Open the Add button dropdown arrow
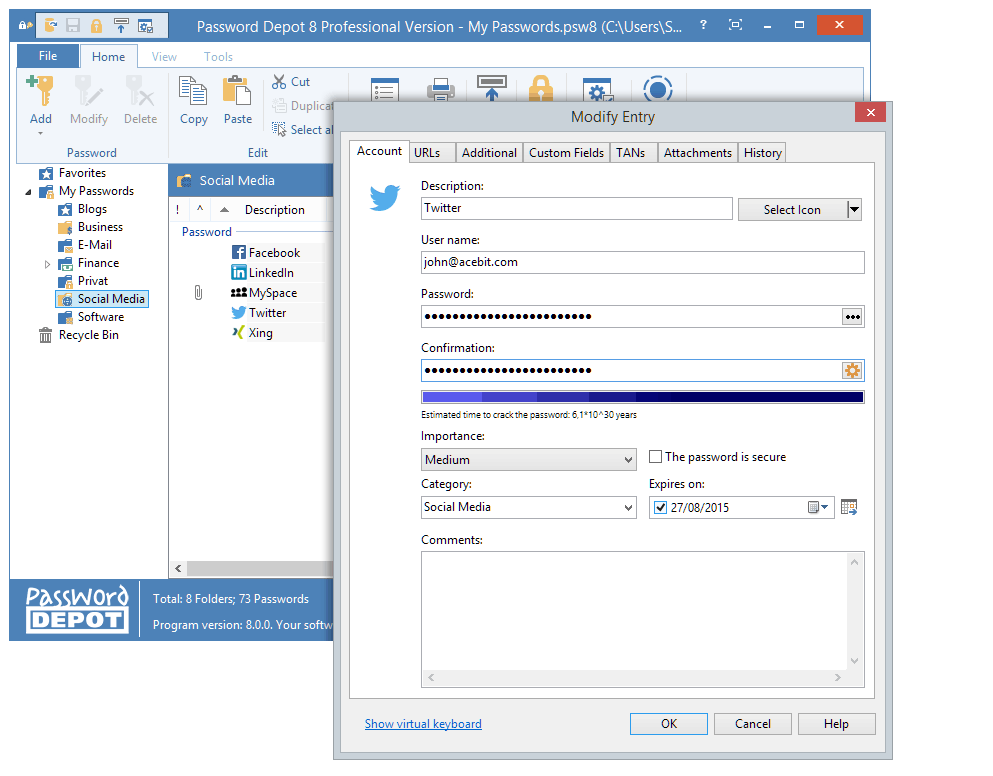Screen dimensions: 993x776 pos(40,133)
